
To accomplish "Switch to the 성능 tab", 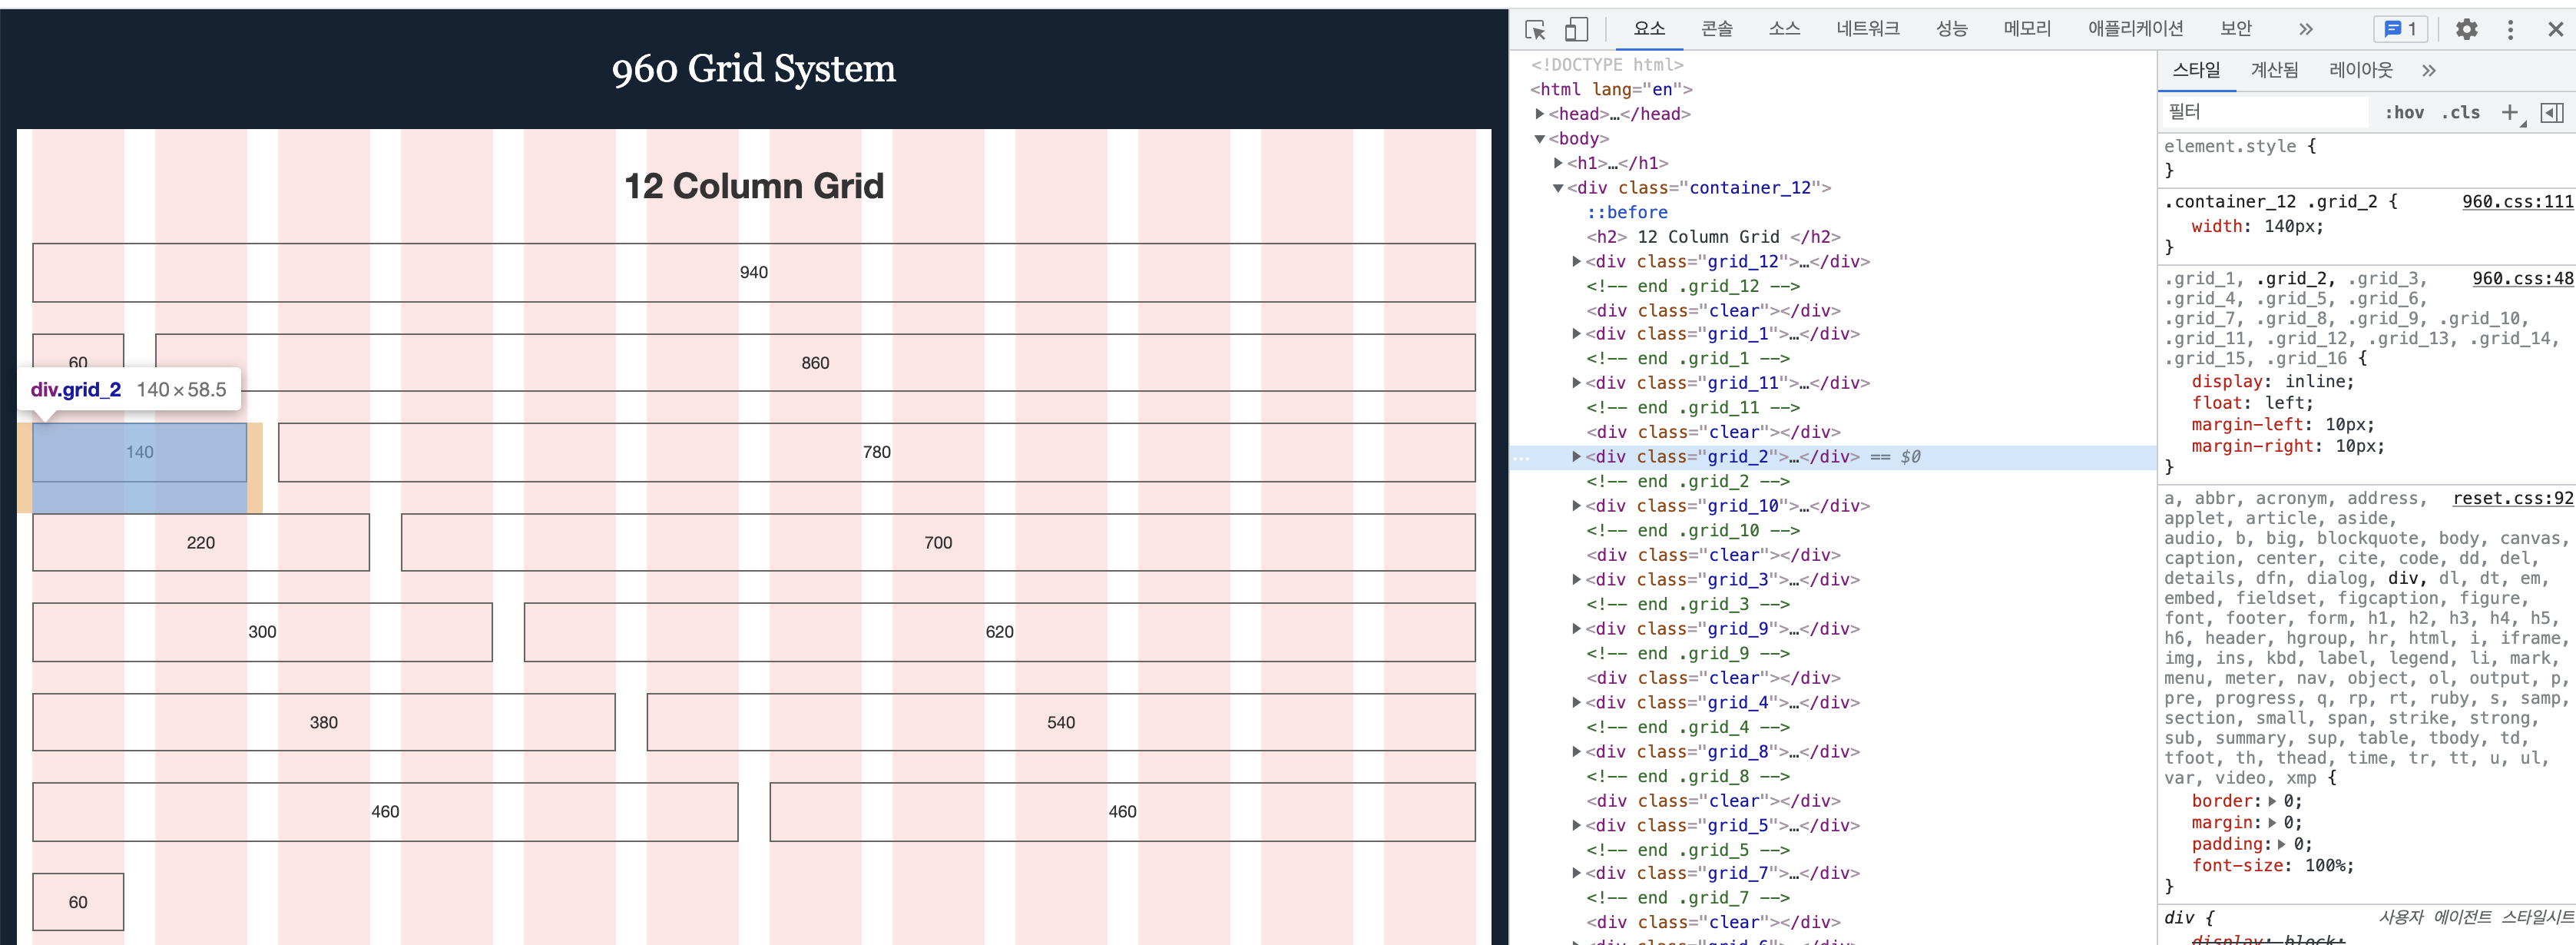I will pos(1951,29).
